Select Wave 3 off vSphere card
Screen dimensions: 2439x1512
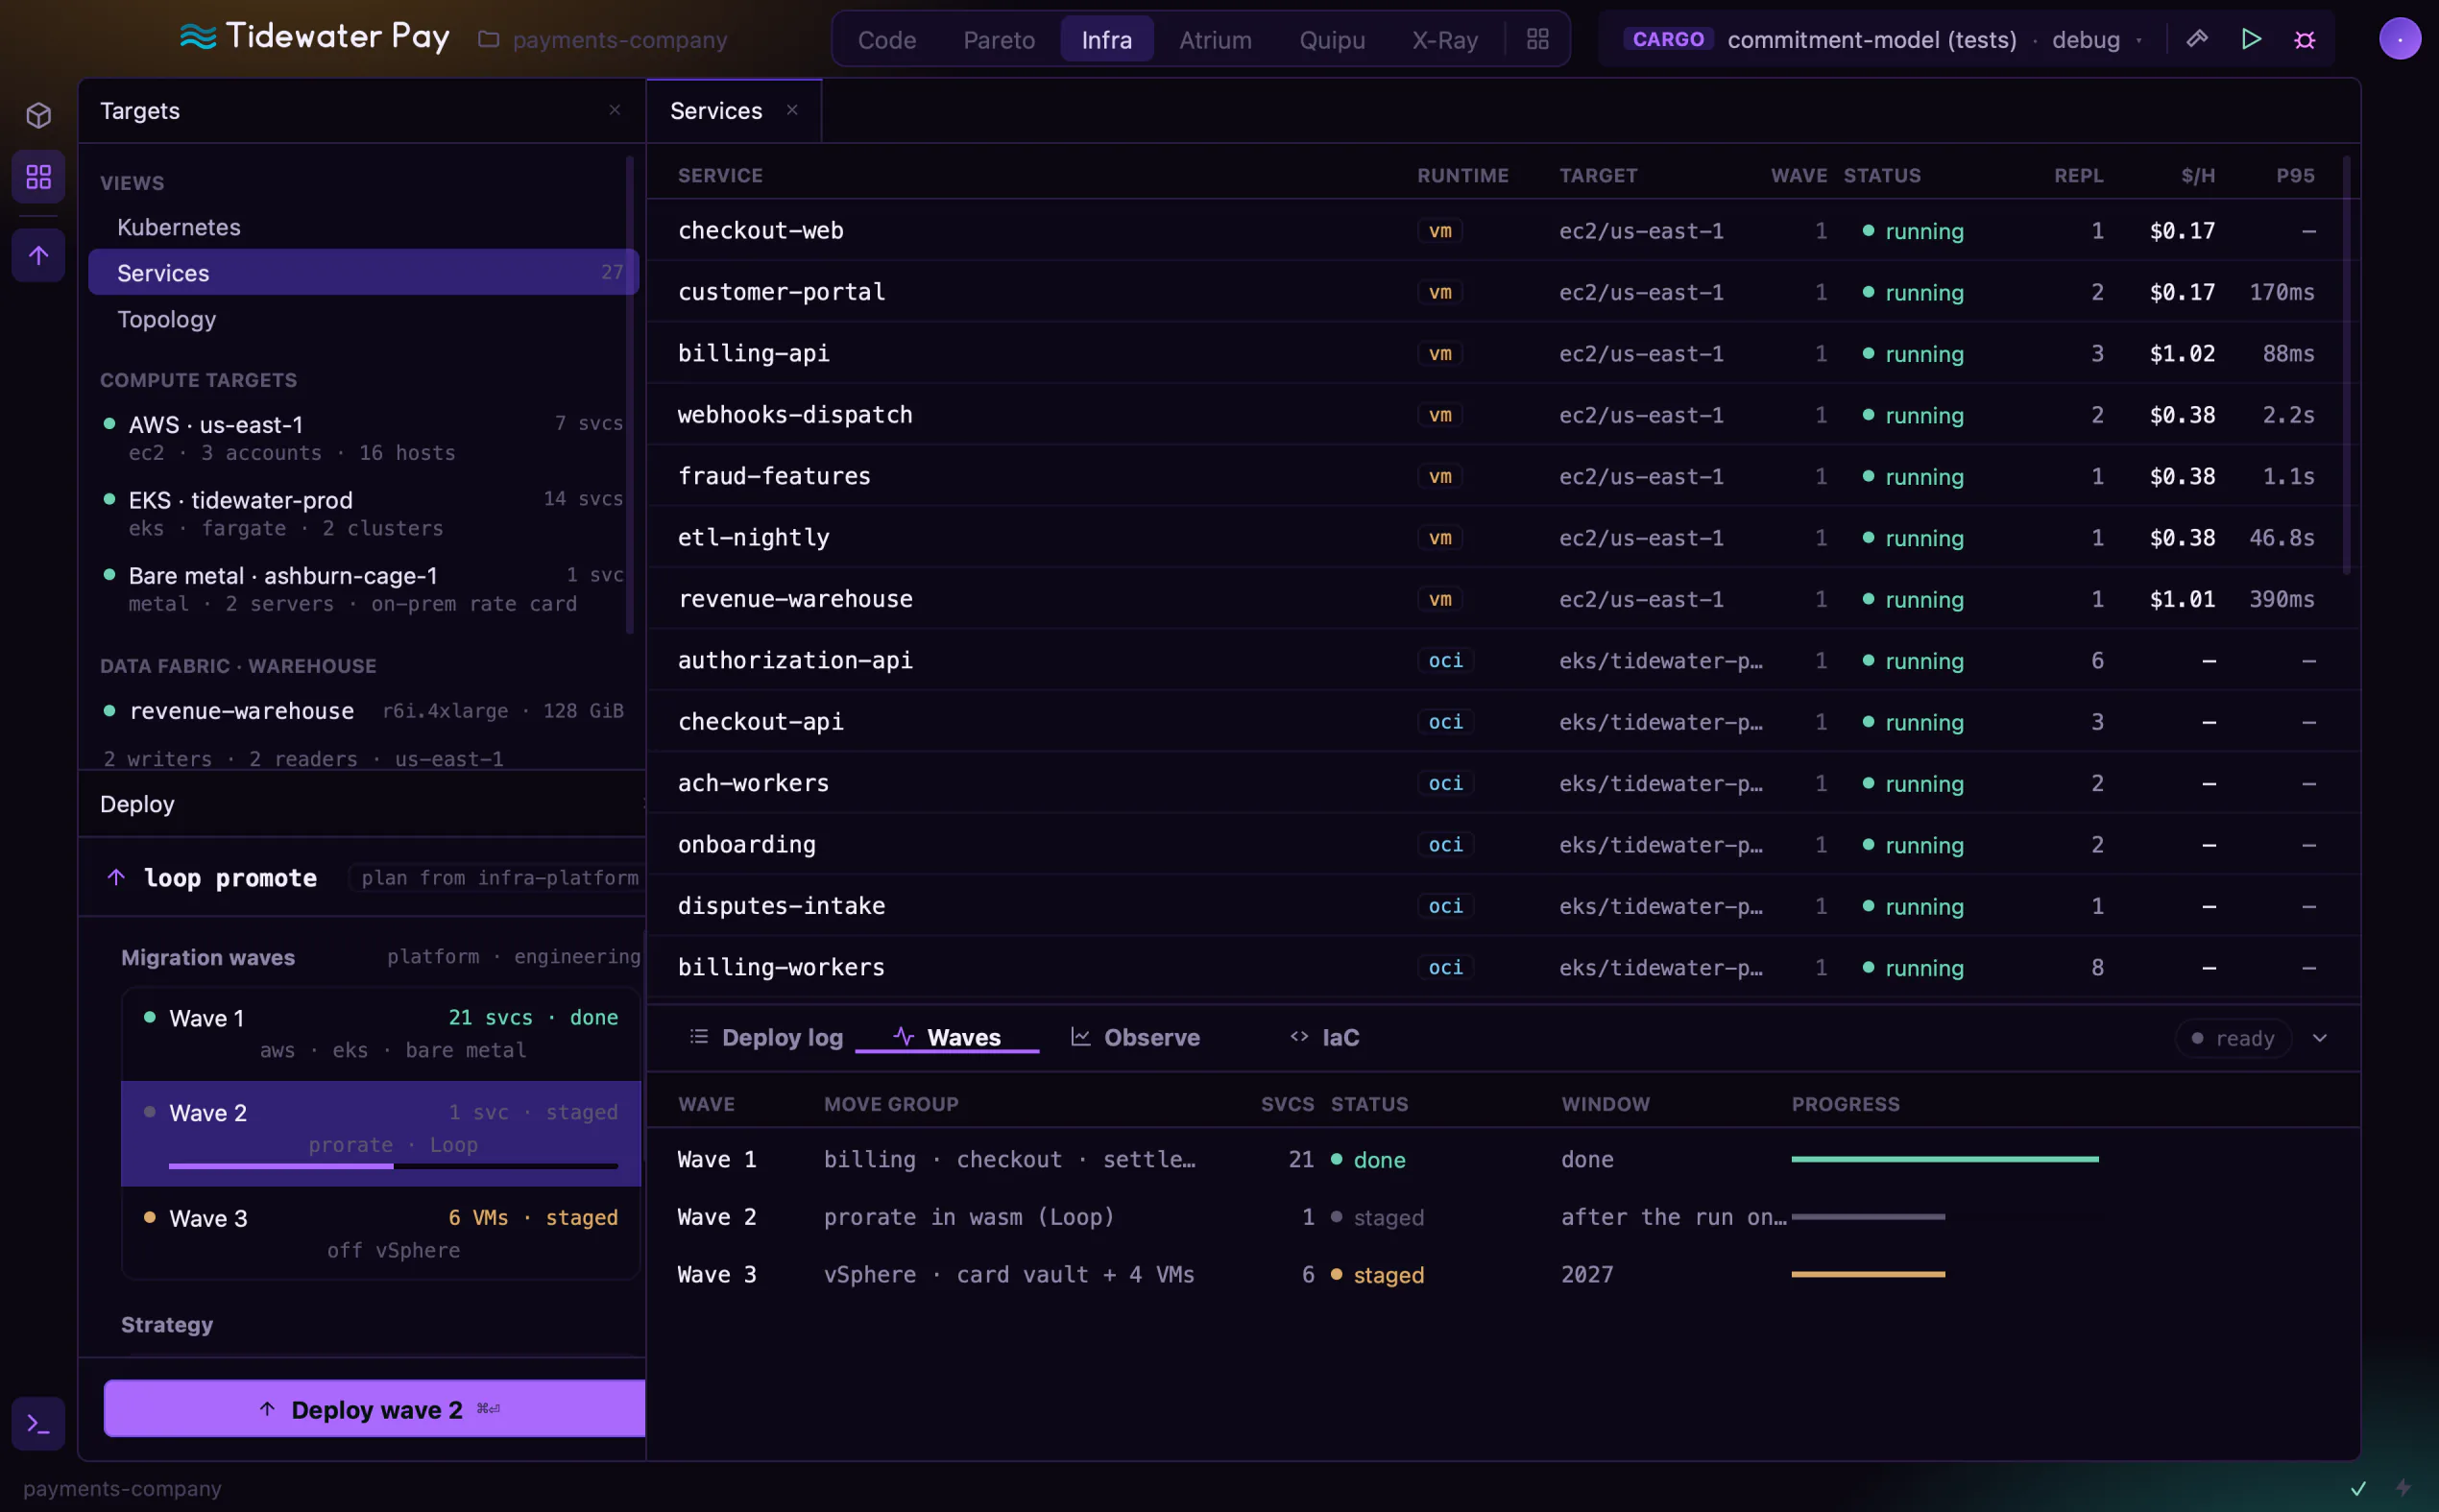(x=381, y=1233)
